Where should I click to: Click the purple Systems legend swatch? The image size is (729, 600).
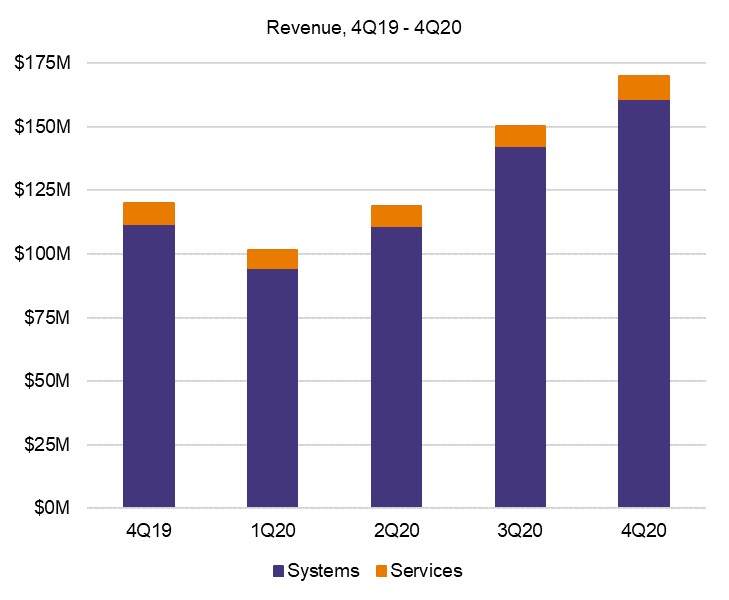point(278,571)
